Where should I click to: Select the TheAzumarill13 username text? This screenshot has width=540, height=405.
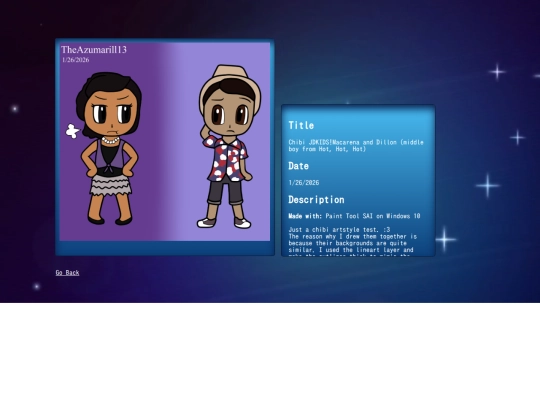94,50
